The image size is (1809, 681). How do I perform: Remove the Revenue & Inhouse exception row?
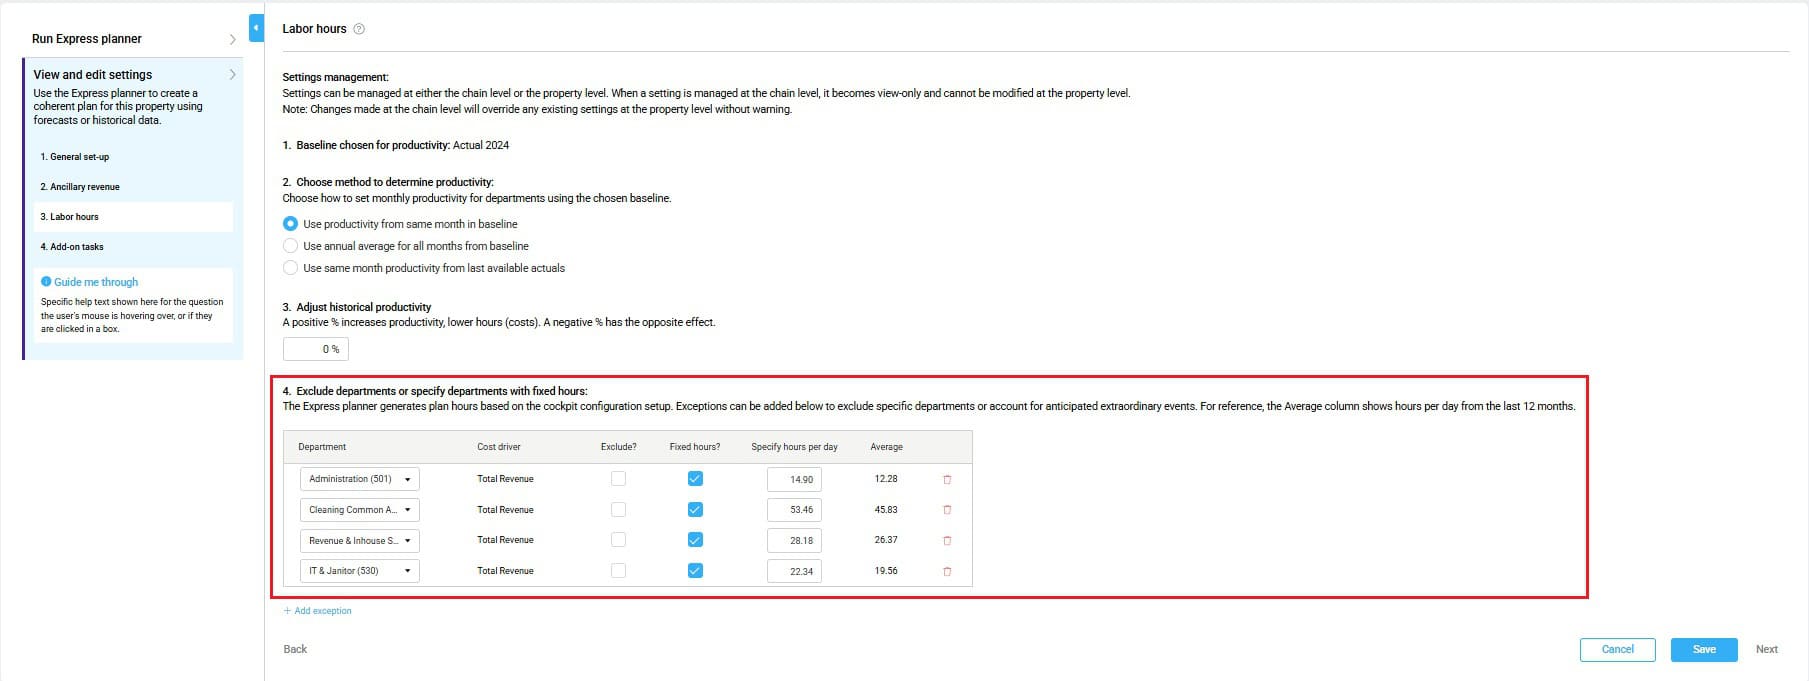click(947, 541)
